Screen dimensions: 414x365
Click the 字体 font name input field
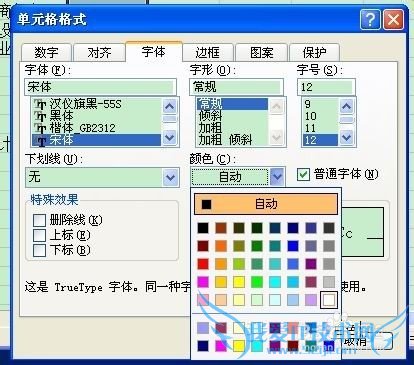tap(100, 87)
